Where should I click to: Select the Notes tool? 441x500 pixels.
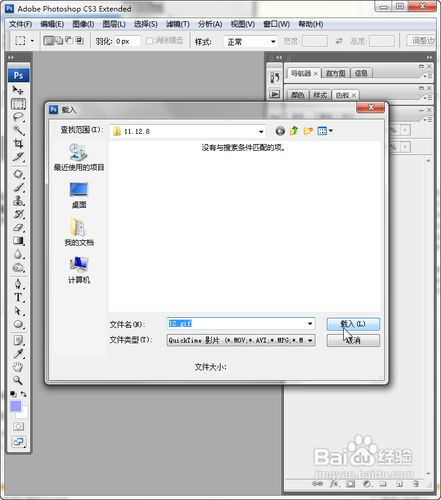coord(18,340)
